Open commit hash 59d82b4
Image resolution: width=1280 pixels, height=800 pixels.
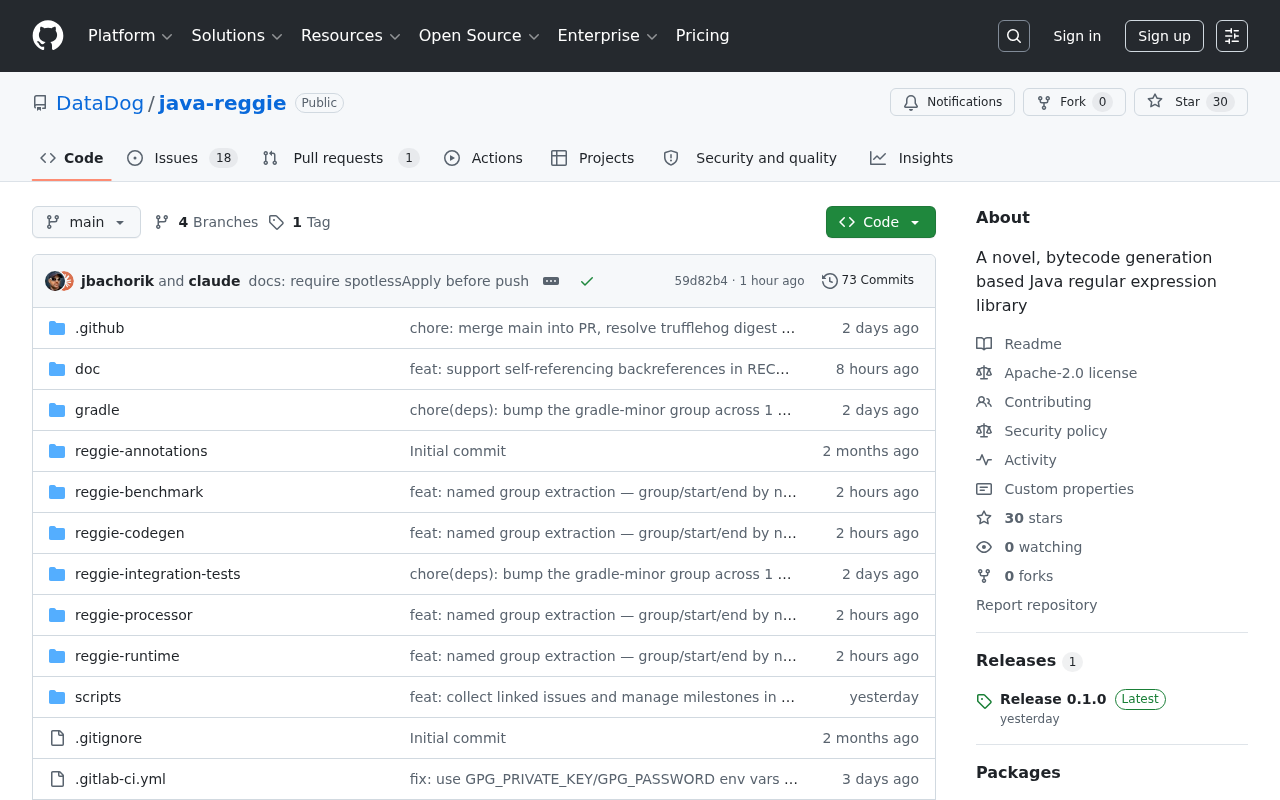[701, 281]
